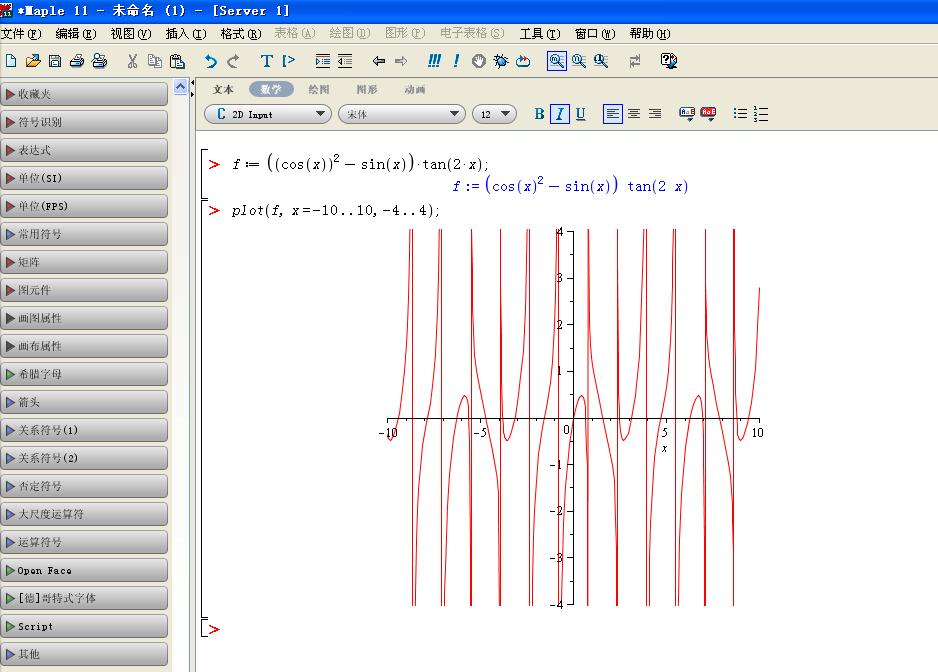Screen dimensions: 938x672
Task: Click the third zoom magnifier icon
Action: (x=601, y=60)
